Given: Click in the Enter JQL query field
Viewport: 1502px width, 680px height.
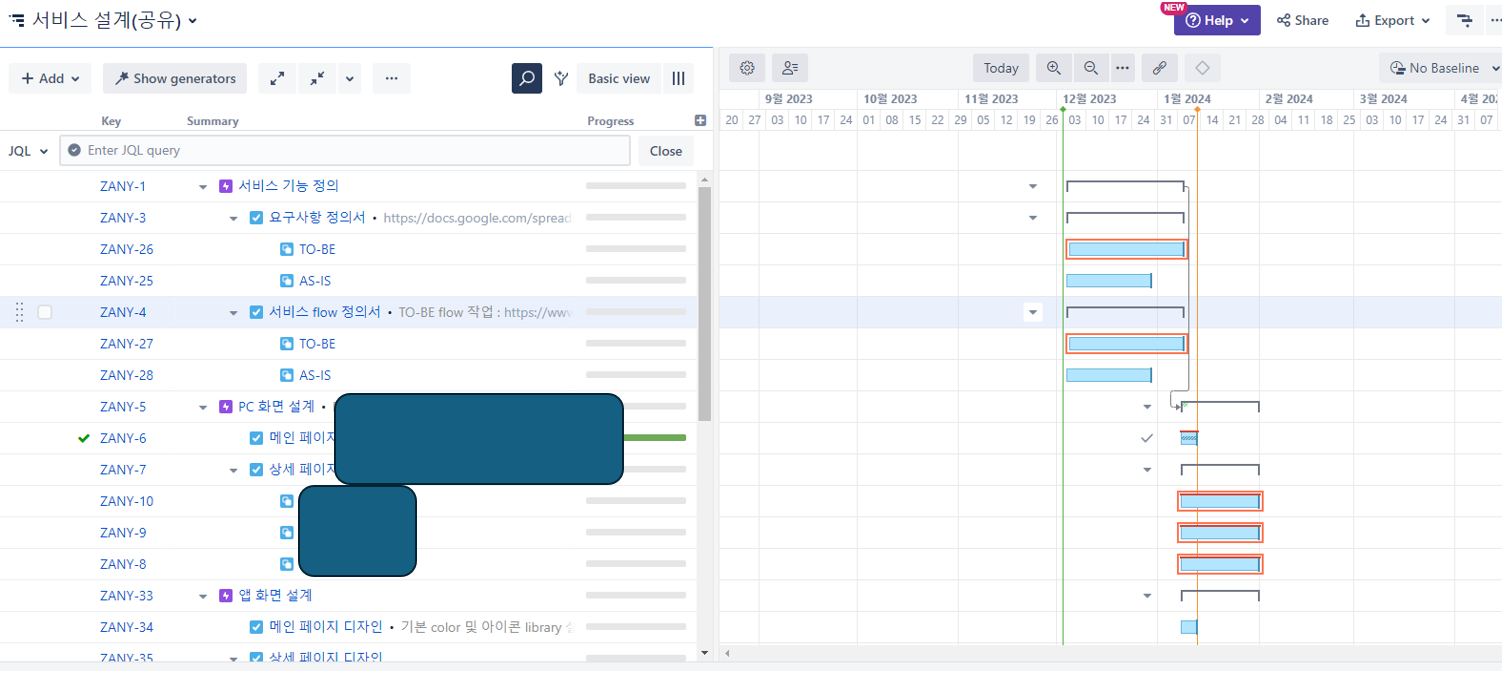Looking at the screenshot, I should coord(345,150).
